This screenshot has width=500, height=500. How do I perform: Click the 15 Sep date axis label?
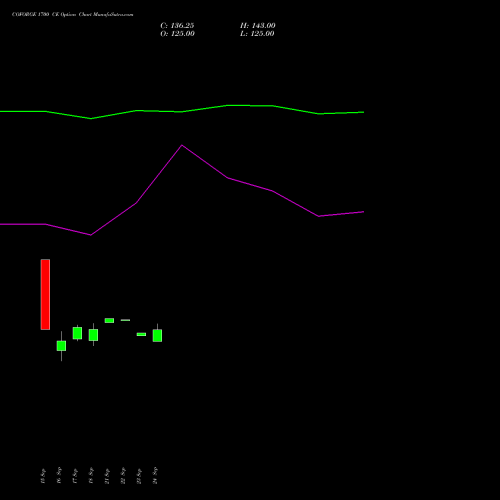[x=43, y=476]
